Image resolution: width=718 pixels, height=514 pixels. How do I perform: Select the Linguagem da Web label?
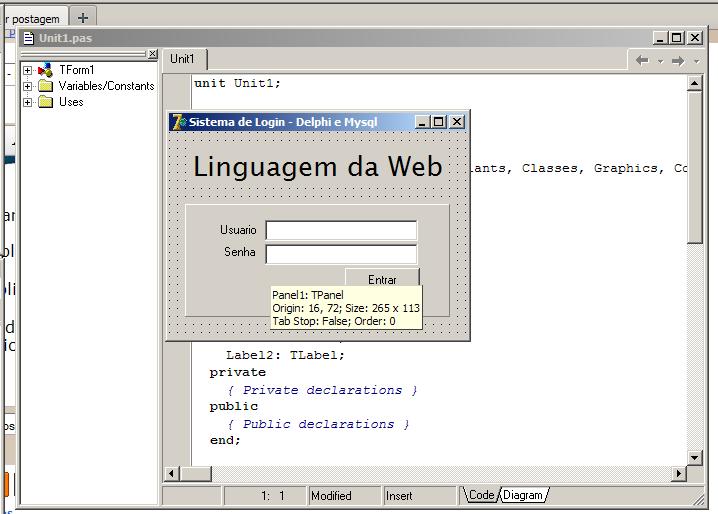tap(318, 166)
